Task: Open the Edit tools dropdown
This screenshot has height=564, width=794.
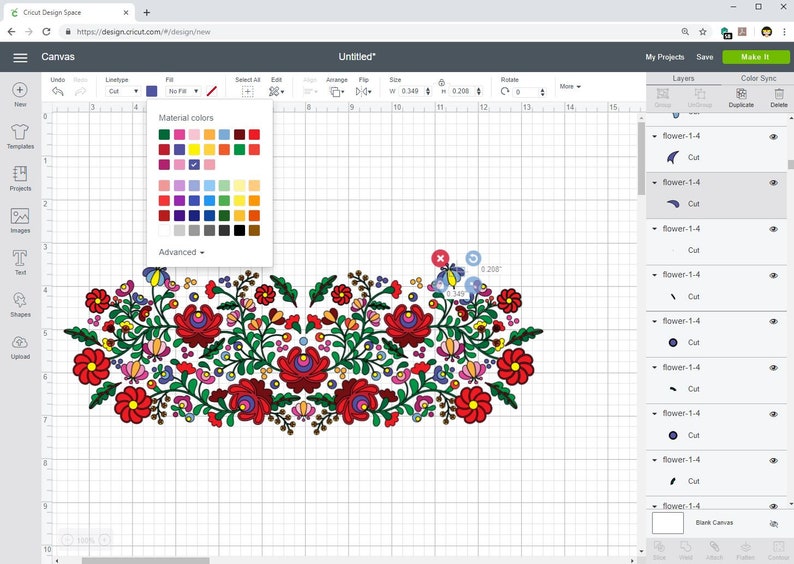Action: click(276, 92)
